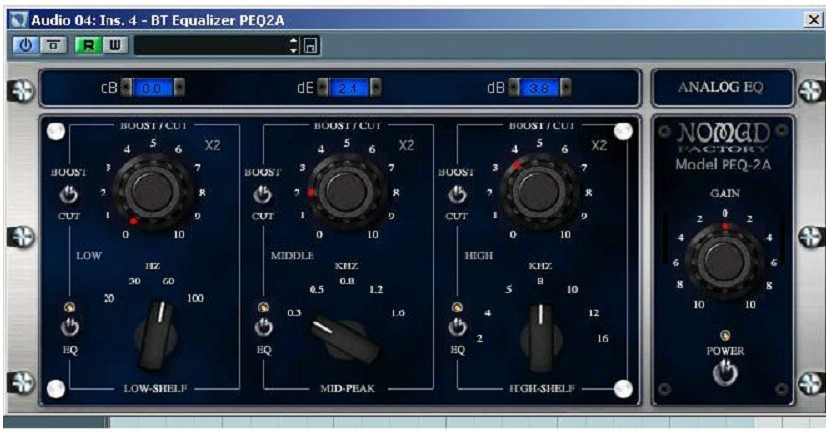Toggle the green Read automation R button

[x=88, y=45]
